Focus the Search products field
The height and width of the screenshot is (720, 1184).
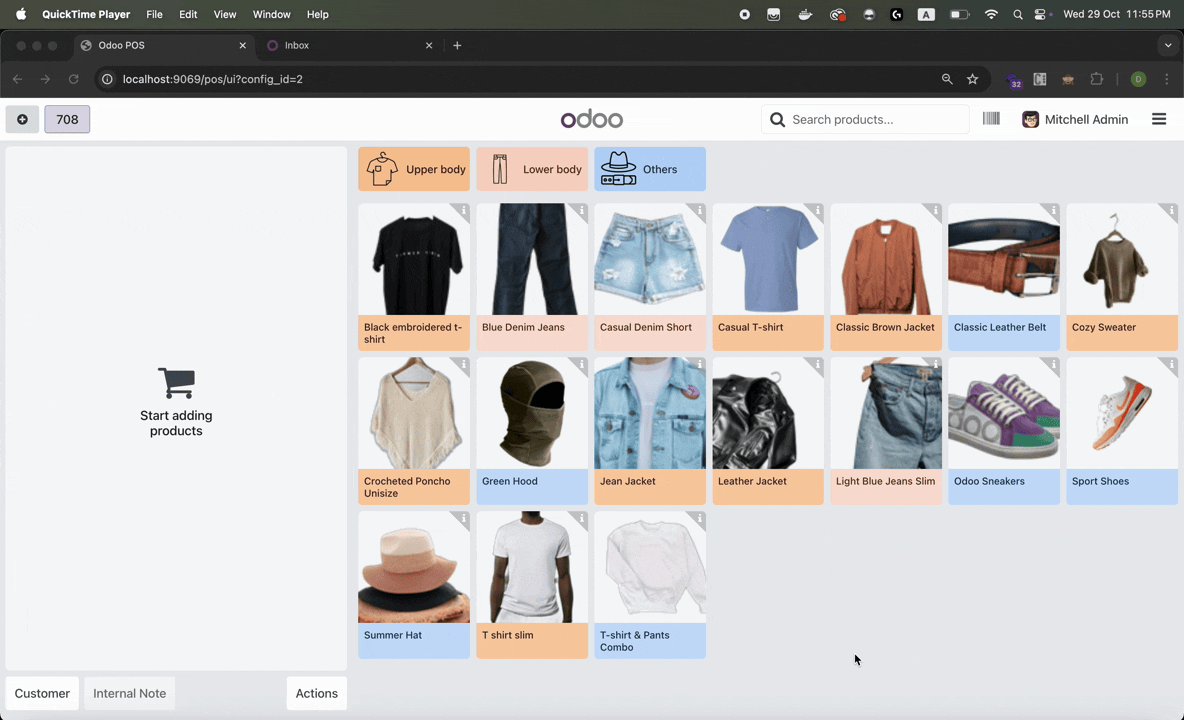coord(865,119)
